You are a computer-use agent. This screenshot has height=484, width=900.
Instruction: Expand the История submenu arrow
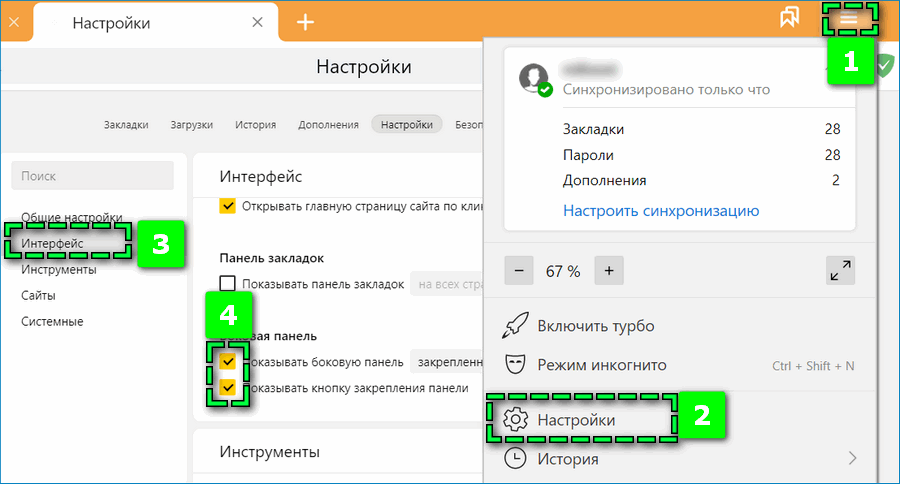coord(852,458)
